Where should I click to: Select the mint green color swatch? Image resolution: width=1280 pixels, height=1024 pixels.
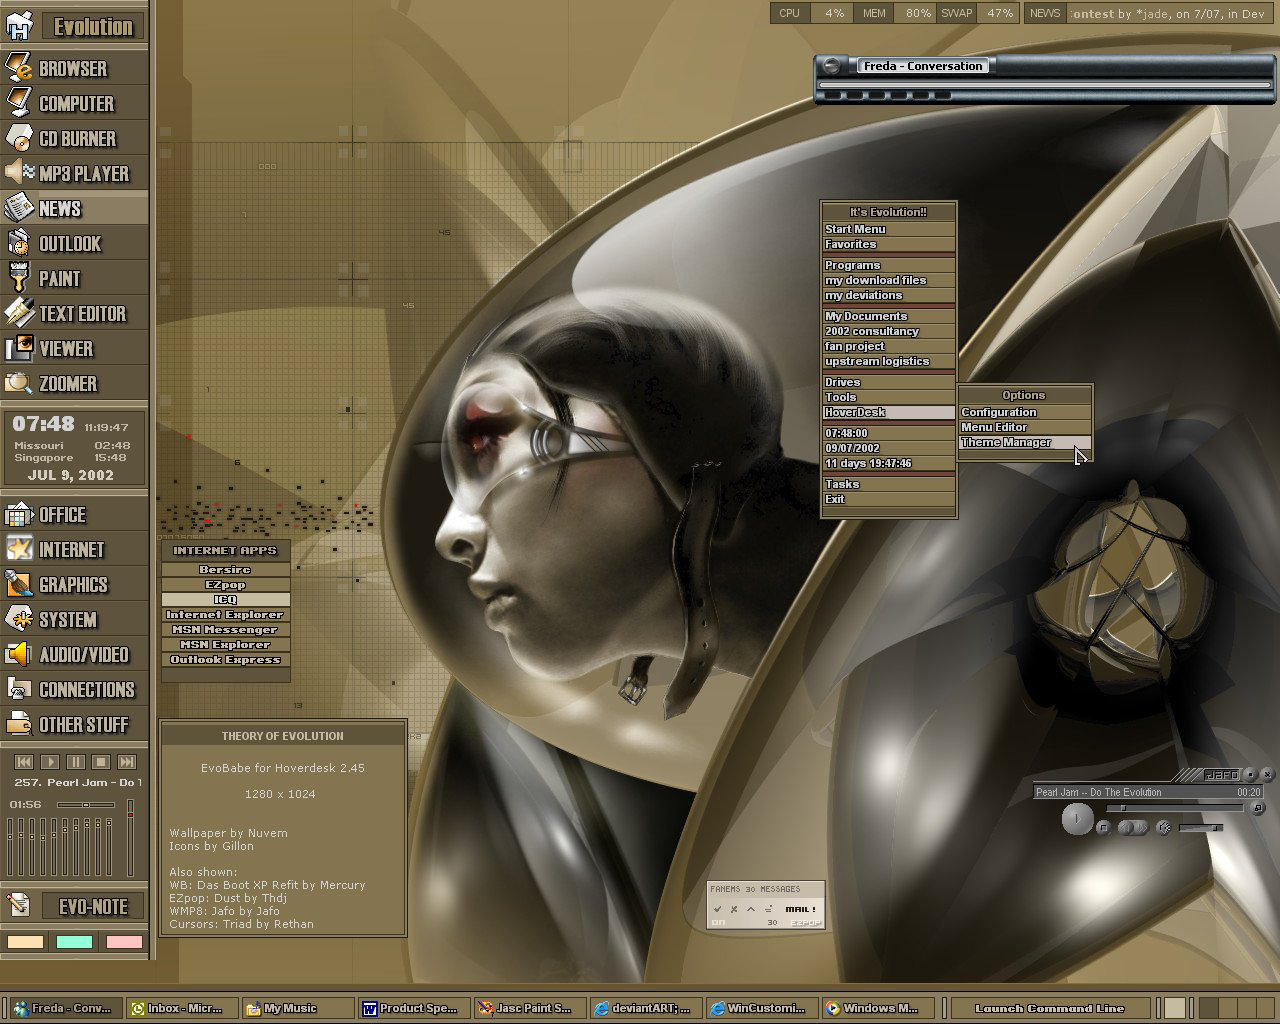[x=75, y=942]
